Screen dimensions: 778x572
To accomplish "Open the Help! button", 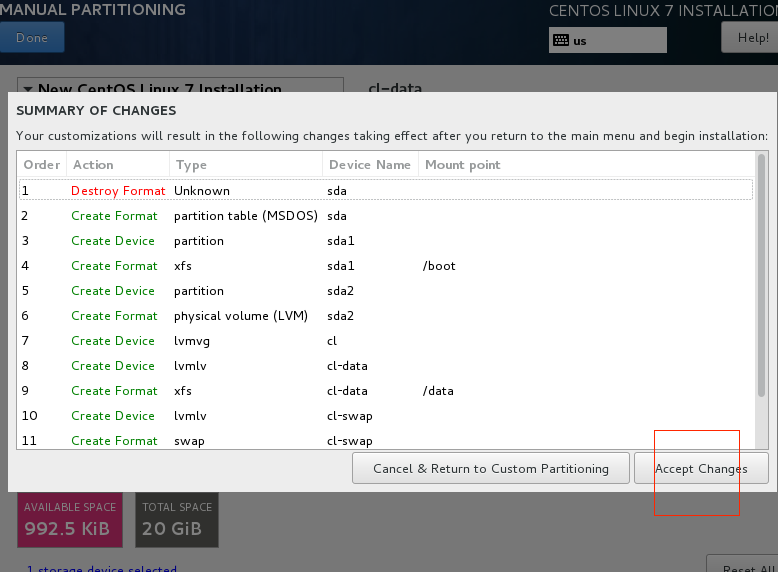I will (x=750, y=38).
